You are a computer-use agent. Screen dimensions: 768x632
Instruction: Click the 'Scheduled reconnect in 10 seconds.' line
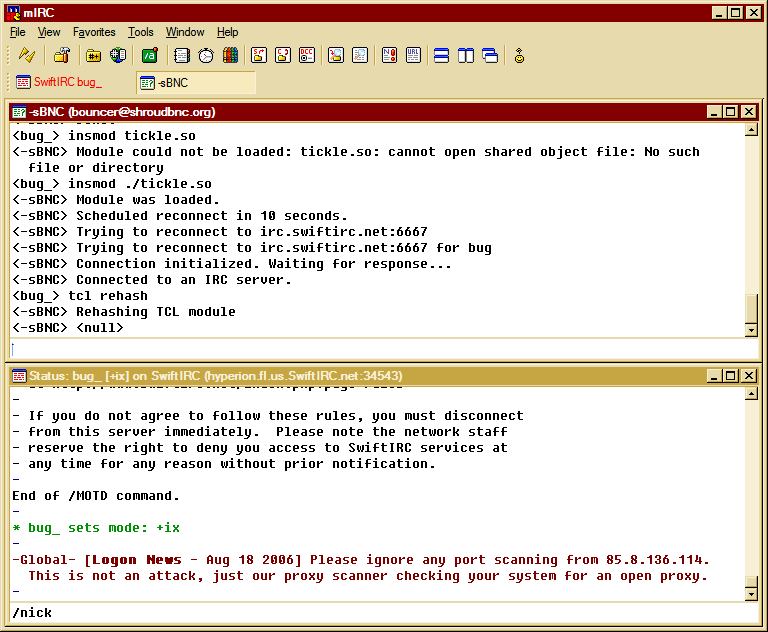pos(180,216)
